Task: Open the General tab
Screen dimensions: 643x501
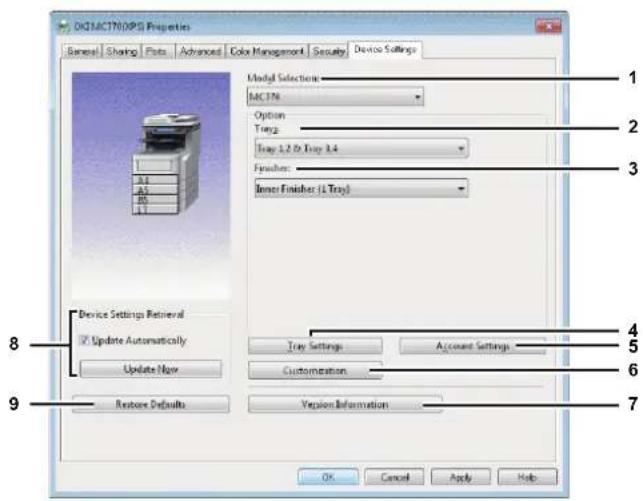Action: click(x=82, y=52)
